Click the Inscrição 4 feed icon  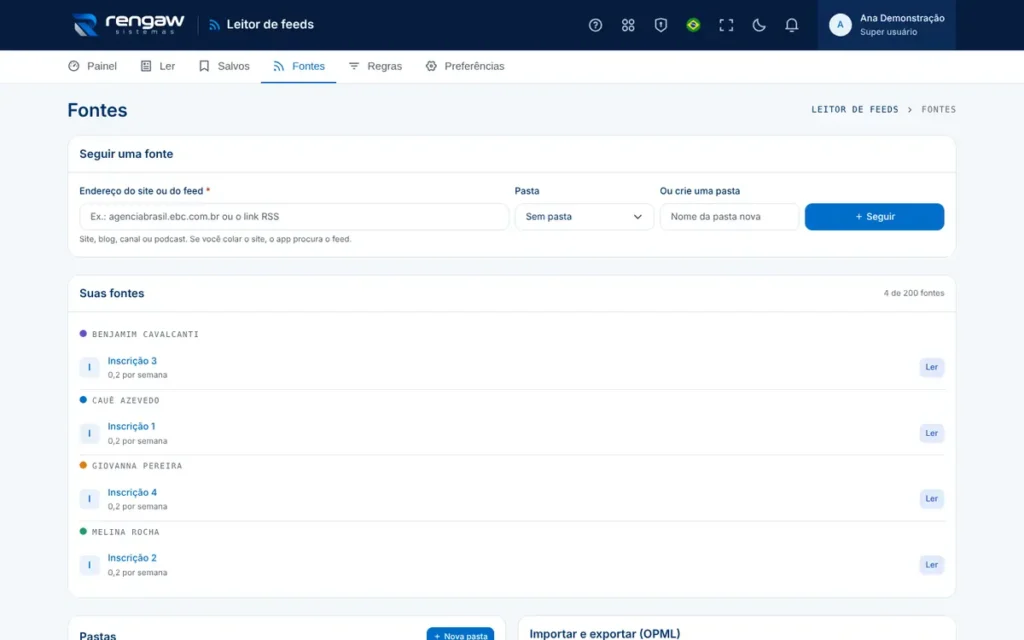coord(89,499)
